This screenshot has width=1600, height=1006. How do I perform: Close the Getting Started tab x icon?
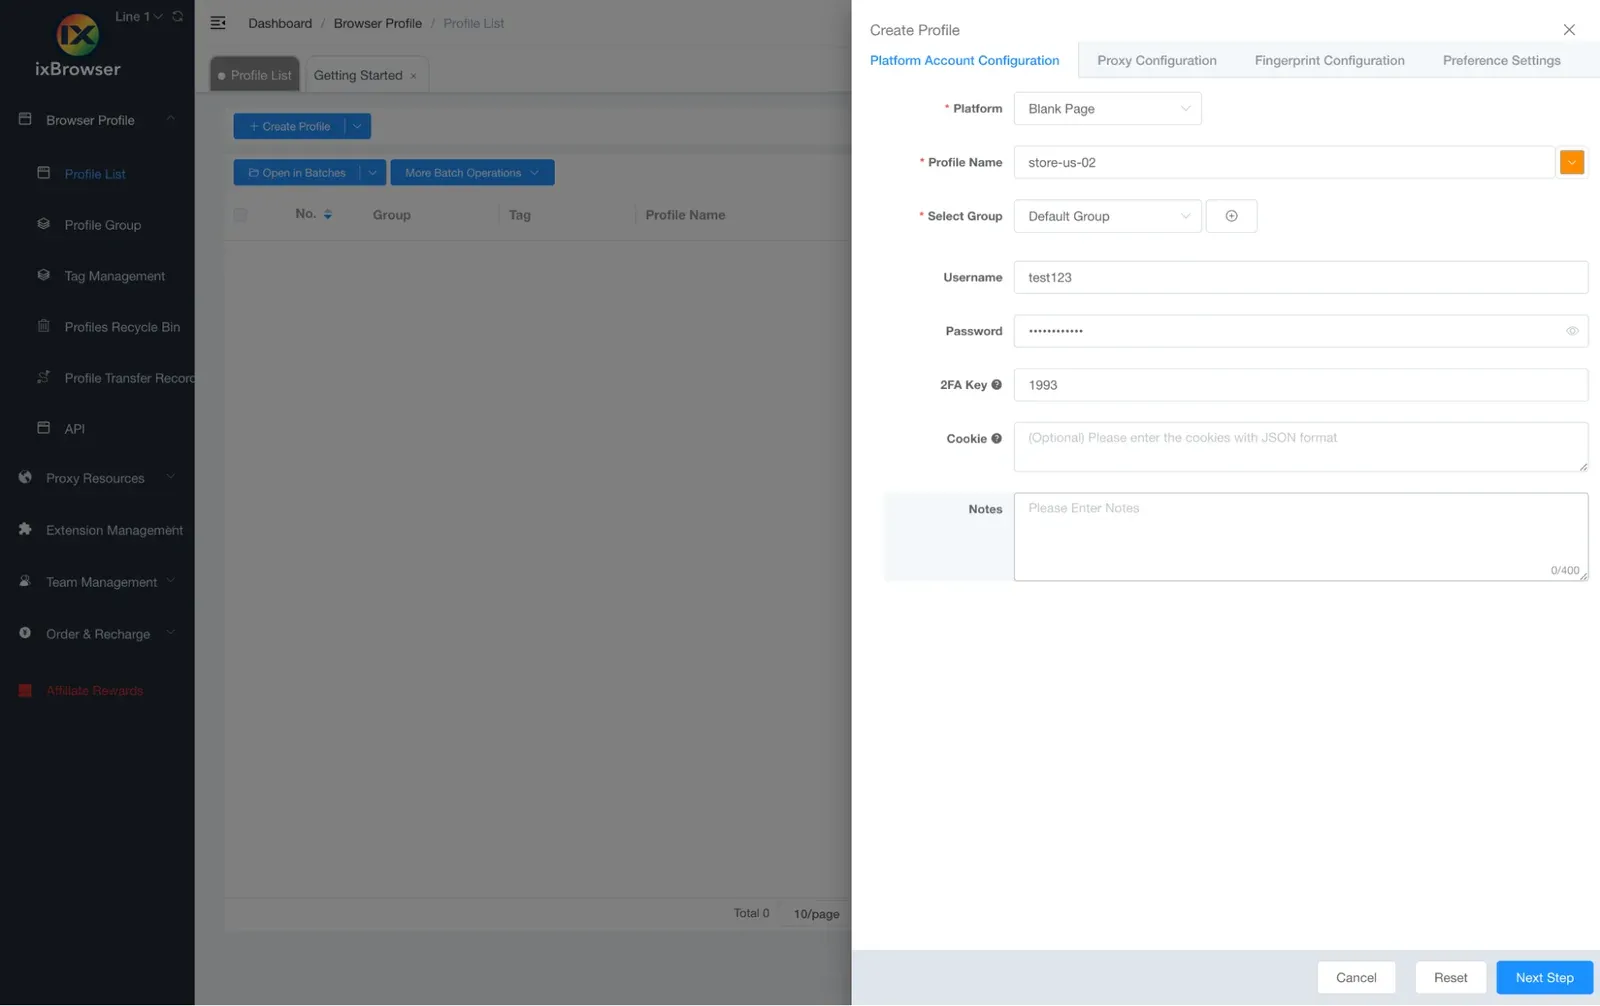point(413,76)
